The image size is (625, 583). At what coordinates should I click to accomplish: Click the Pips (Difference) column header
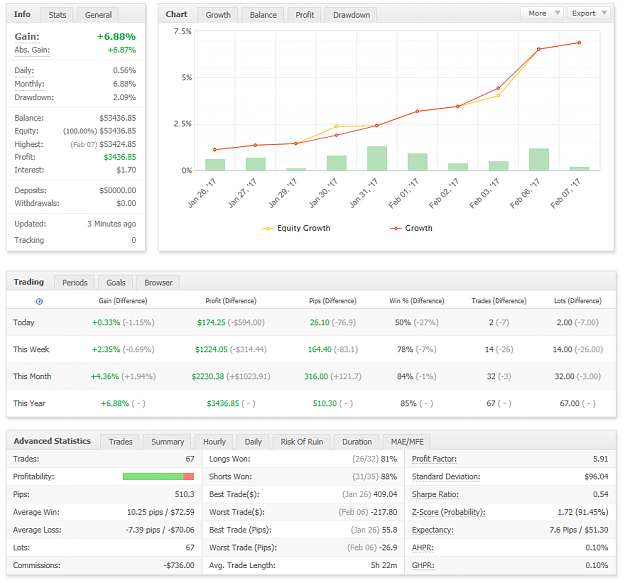pos(333,301)
